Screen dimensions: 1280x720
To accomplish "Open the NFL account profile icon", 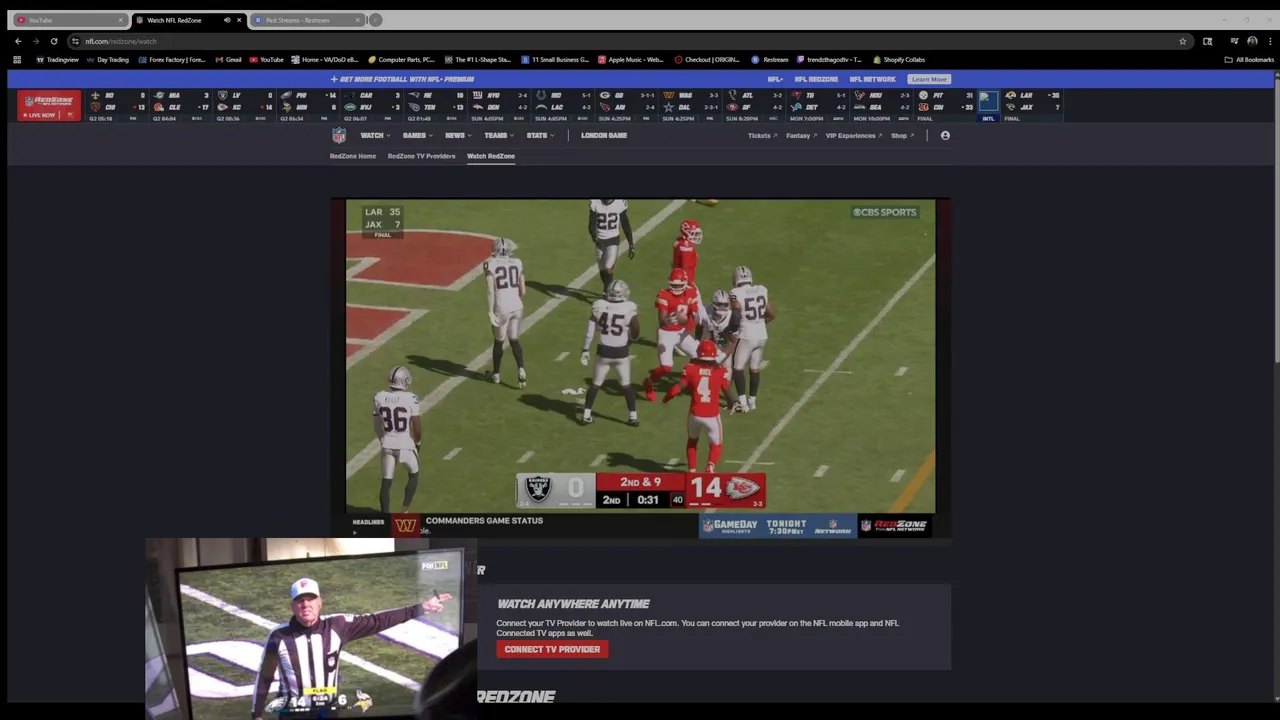I will pyautogui.click(x=945, y=135).
